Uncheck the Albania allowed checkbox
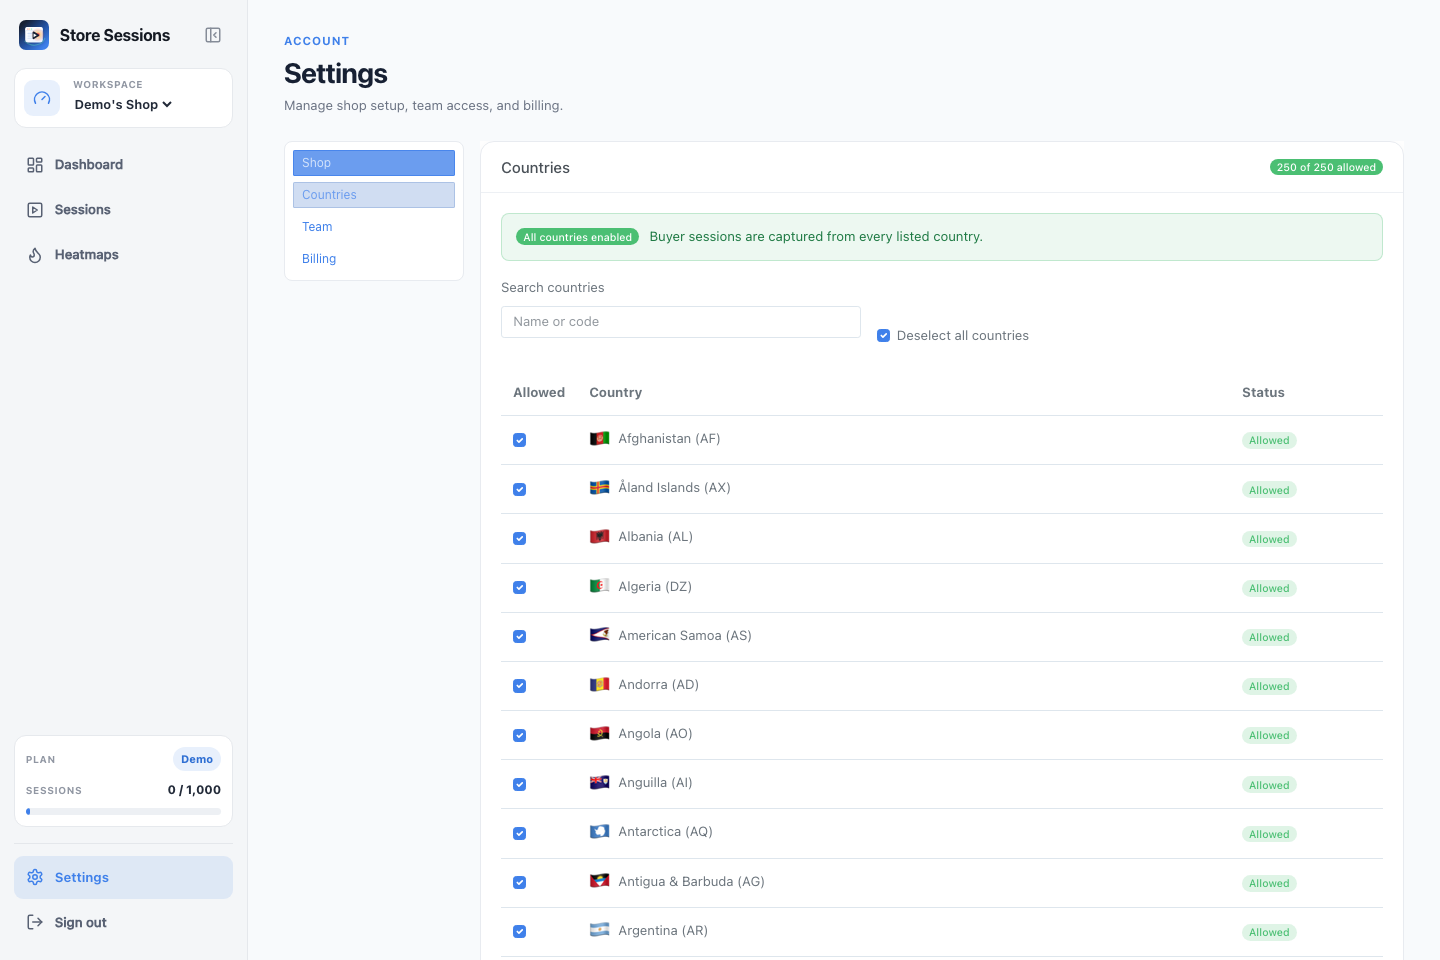Screen dimensions: 1440x960 click(x=520, y=538)
